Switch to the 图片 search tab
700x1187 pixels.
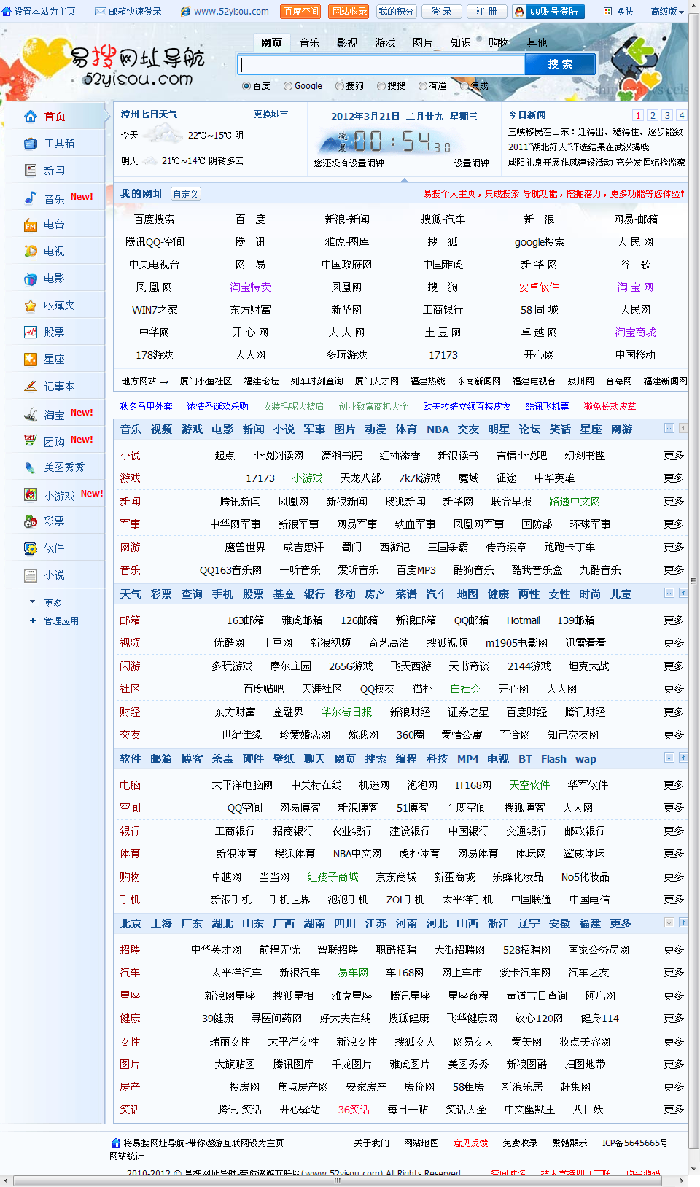click(x=422, y=43)
